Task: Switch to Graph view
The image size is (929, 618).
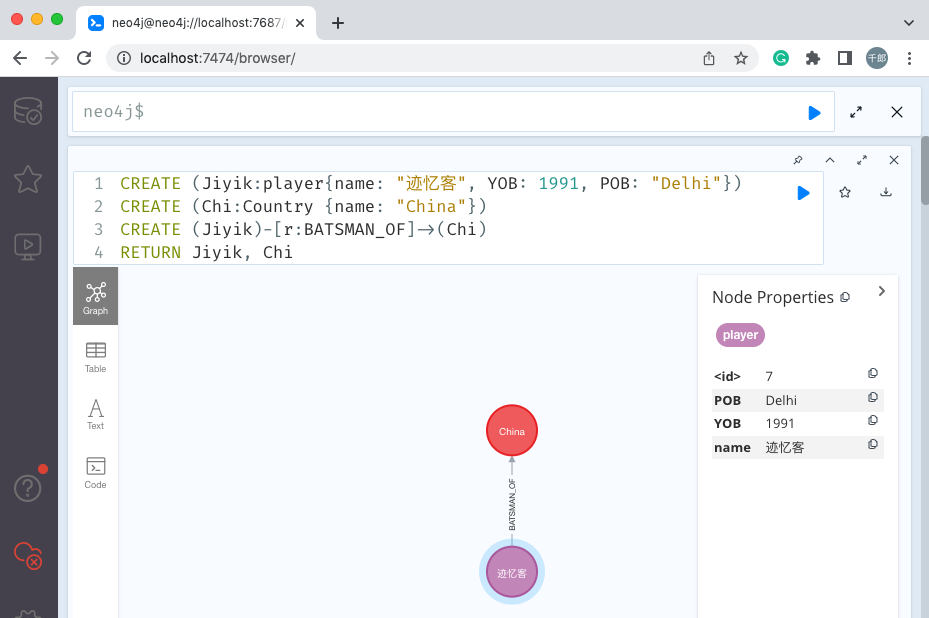Action: 95,296
